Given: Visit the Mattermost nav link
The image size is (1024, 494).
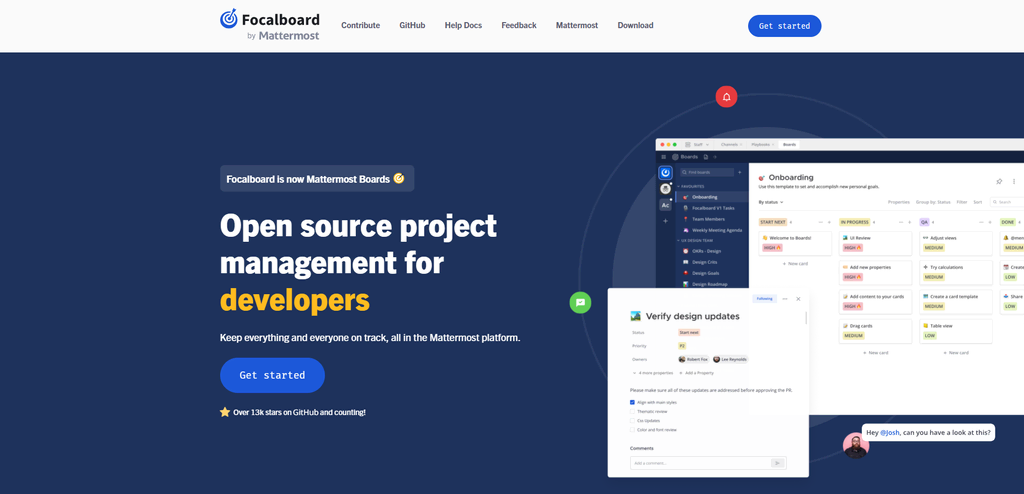Looking at the screenshot, I should click(x=577, y=25).
